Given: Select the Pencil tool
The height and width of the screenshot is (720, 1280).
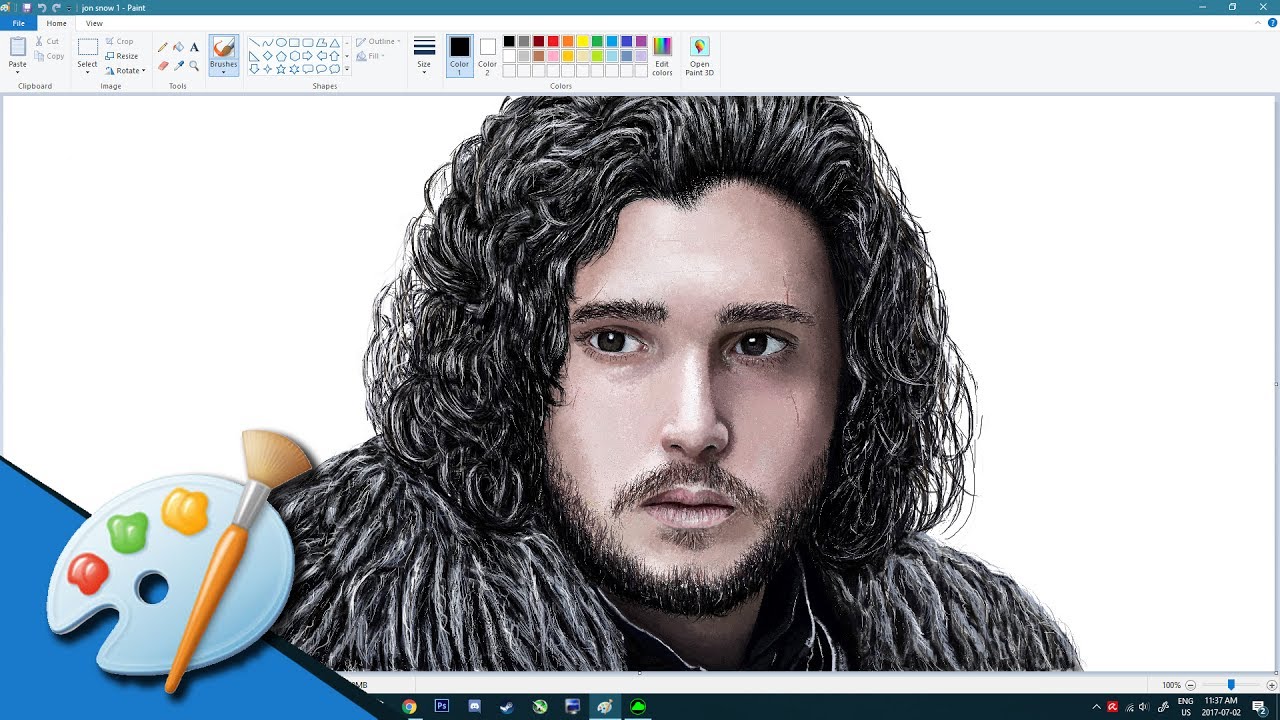Looking at the screenshot, I should [x=162, y=46].
